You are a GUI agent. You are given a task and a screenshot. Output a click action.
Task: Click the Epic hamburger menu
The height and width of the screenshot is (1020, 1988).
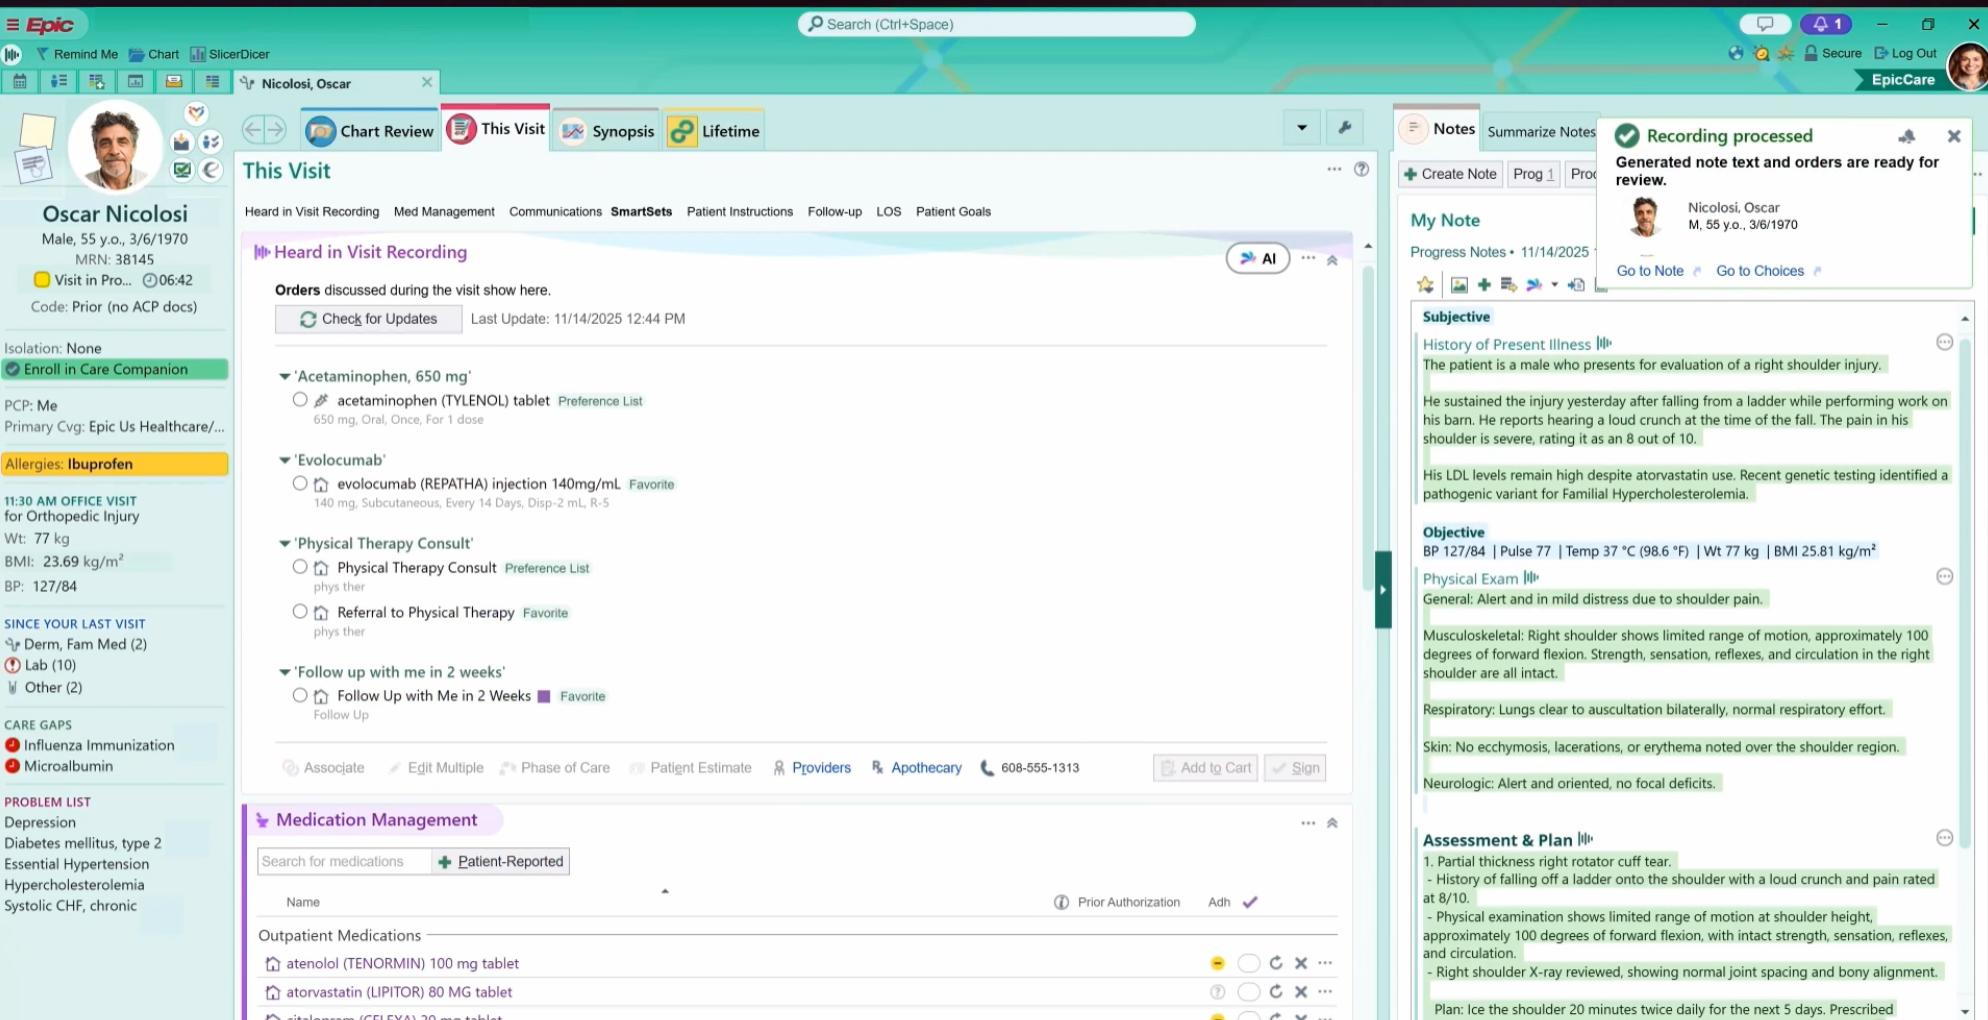tap(13, 25)
